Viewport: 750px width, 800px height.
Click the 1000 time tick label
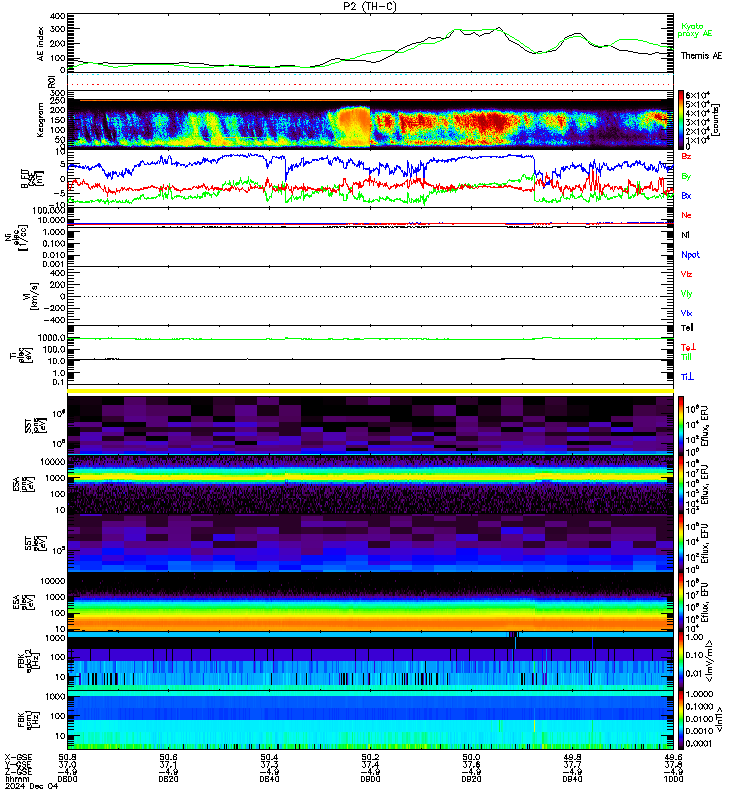click(x=673, y=779)
